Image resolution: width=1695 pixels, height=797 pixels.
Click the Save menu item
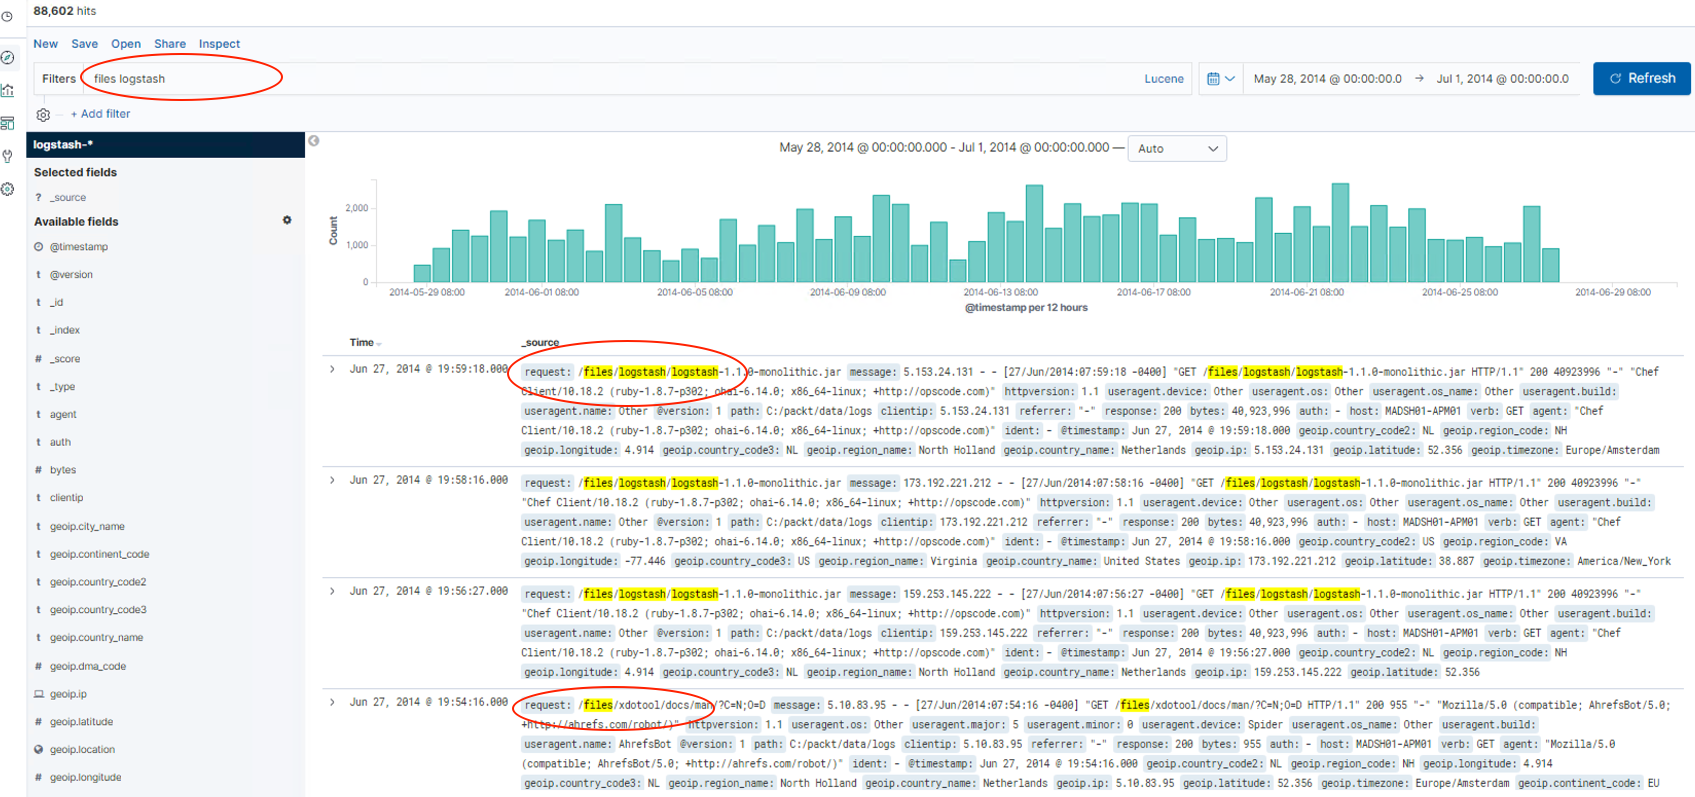(85, 44)
